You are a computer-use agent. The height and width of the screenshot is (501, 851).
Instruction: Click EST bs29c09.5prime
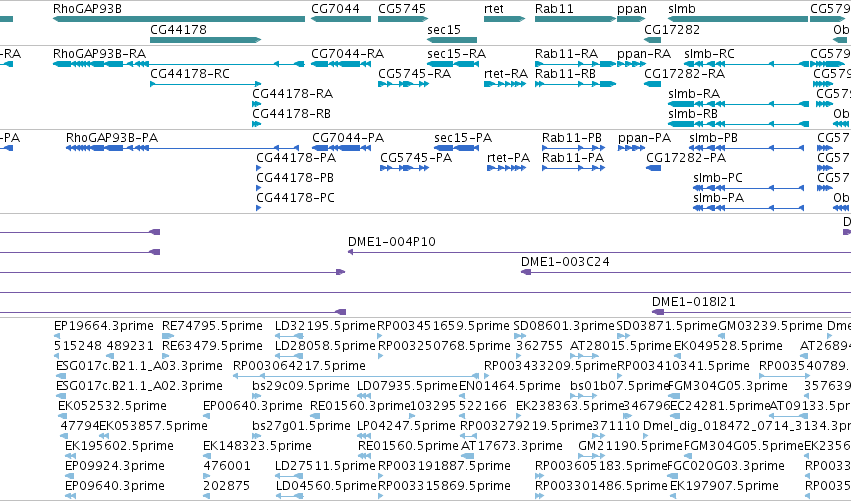pyautogui.click(x=301, y=386)
